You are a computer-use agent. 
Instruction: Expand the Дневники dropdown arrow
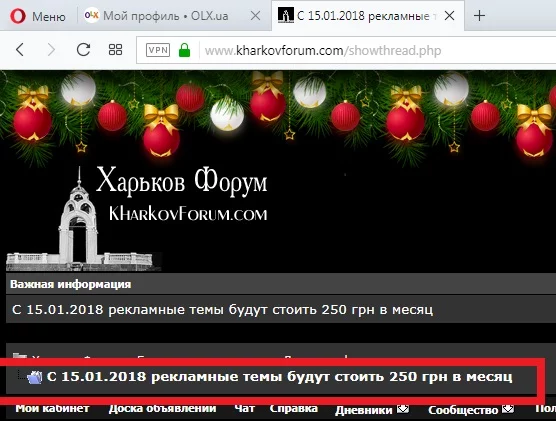[x=403, y=409]
